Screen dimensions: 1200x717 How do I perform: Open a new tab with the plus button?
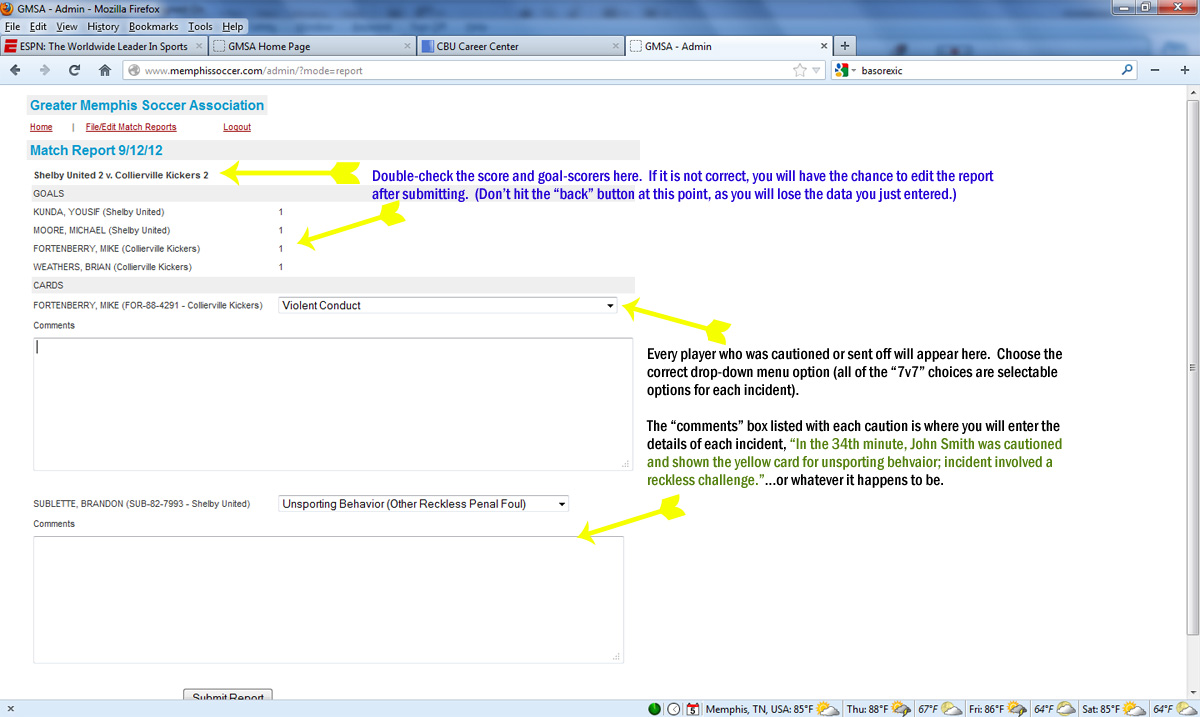coord(845,46)
